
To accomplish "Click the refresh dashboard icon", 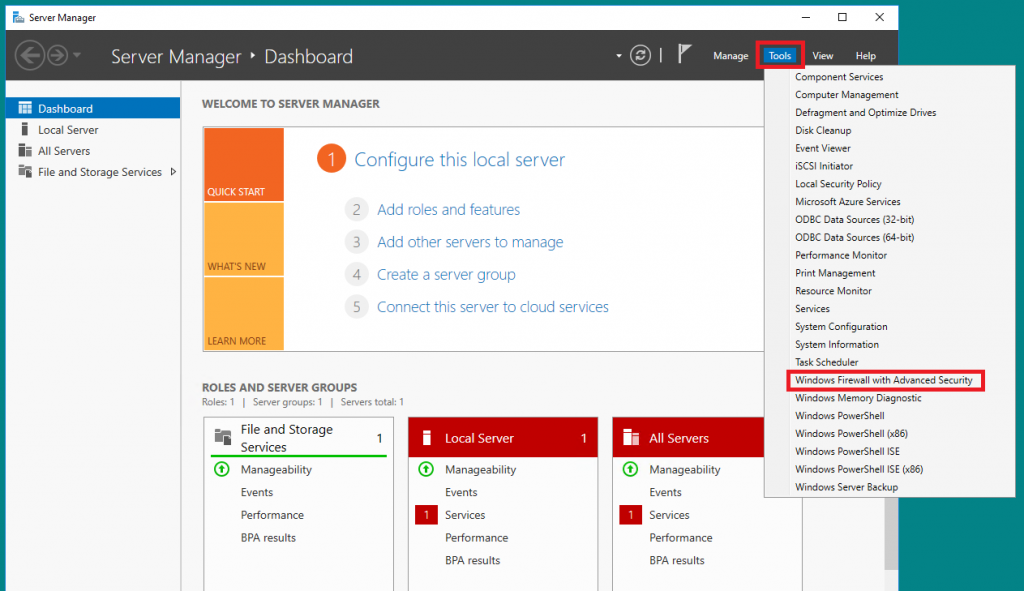I will click(x=640, y=56).
